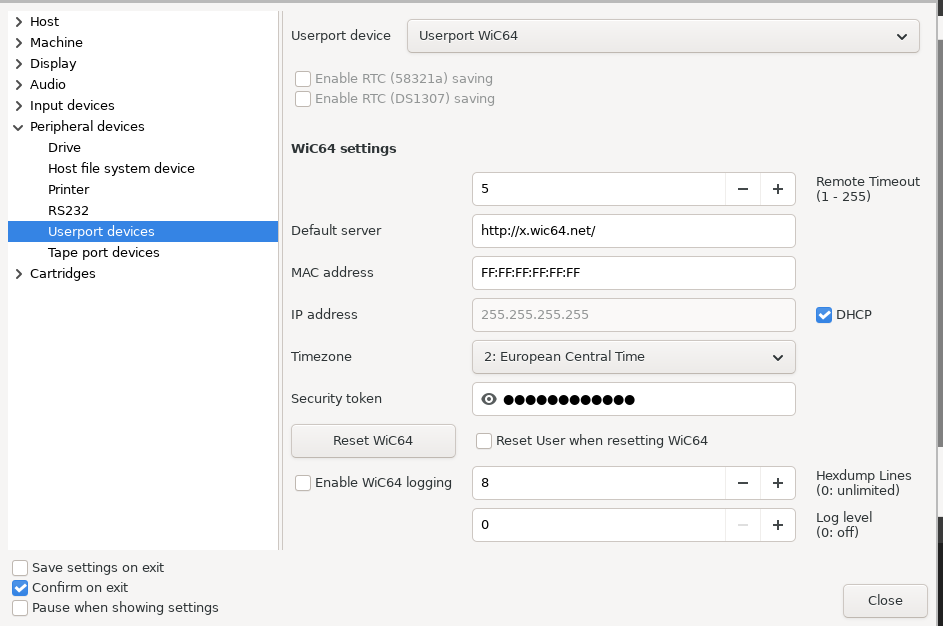943x626 pixels.
Task: Expand the Display tree node
Action: click(19, 64)
